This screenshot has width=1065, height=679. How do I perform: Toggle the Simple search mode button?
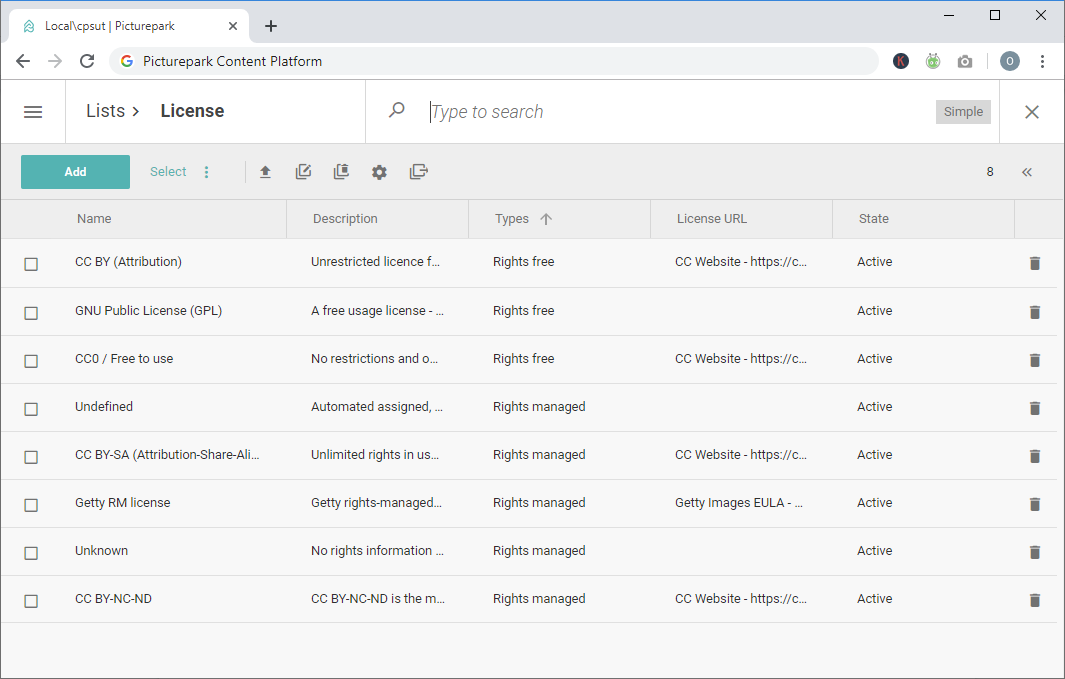(x=963, y=112)
